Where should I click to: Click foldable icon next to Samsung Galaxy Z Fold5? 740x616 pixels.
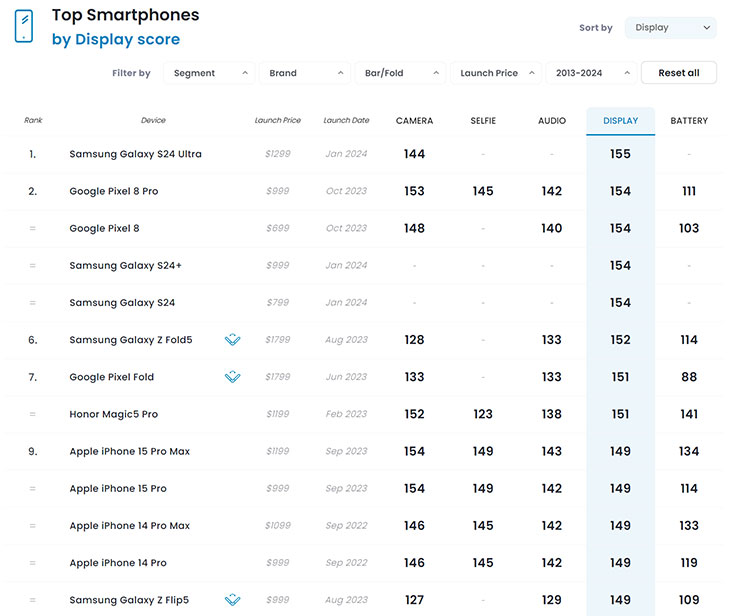[x=232, y=340]
